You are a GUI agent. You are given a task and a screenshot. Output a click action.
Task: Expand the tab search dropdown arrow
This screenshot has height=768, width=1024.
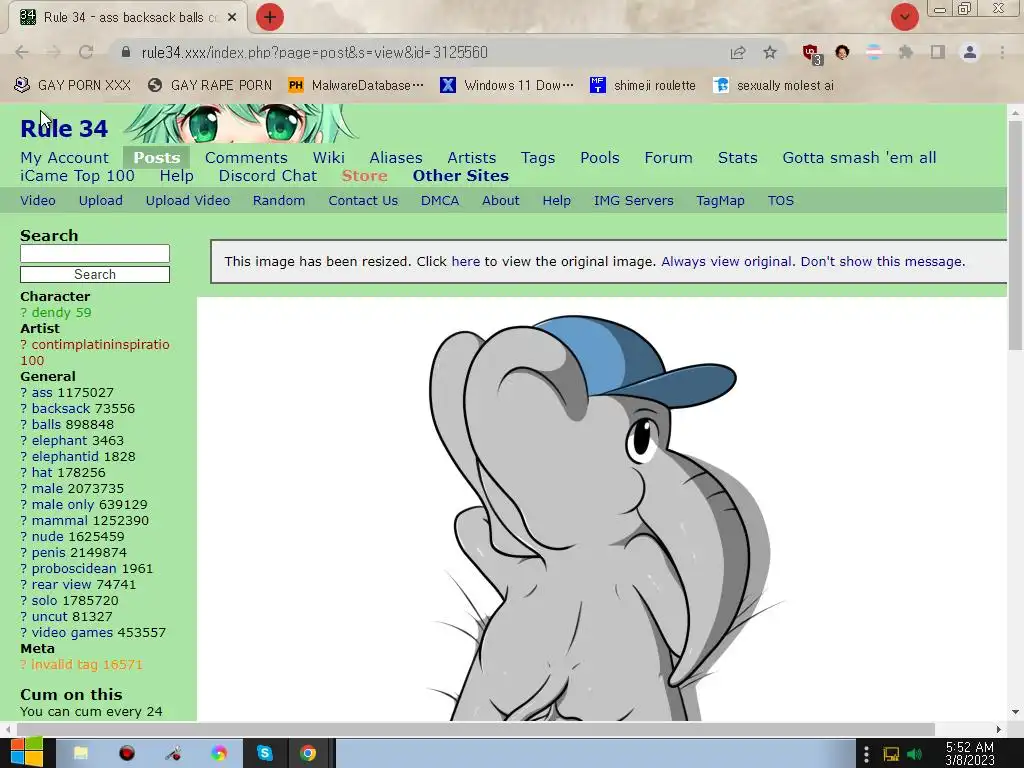point(904,17)
